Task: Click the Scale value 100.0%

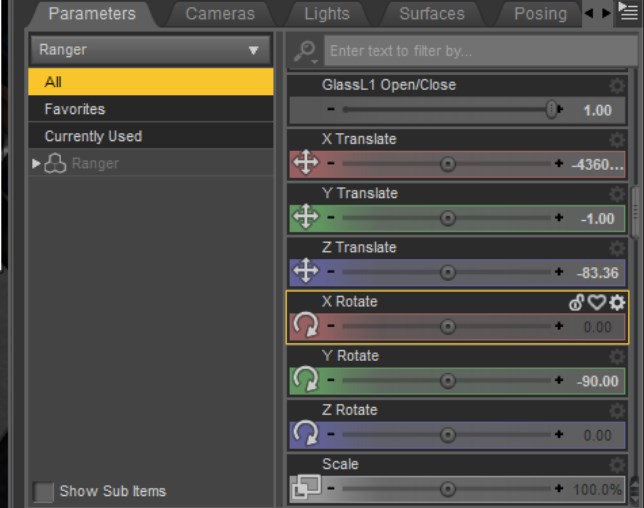Action: pos(597,490)
